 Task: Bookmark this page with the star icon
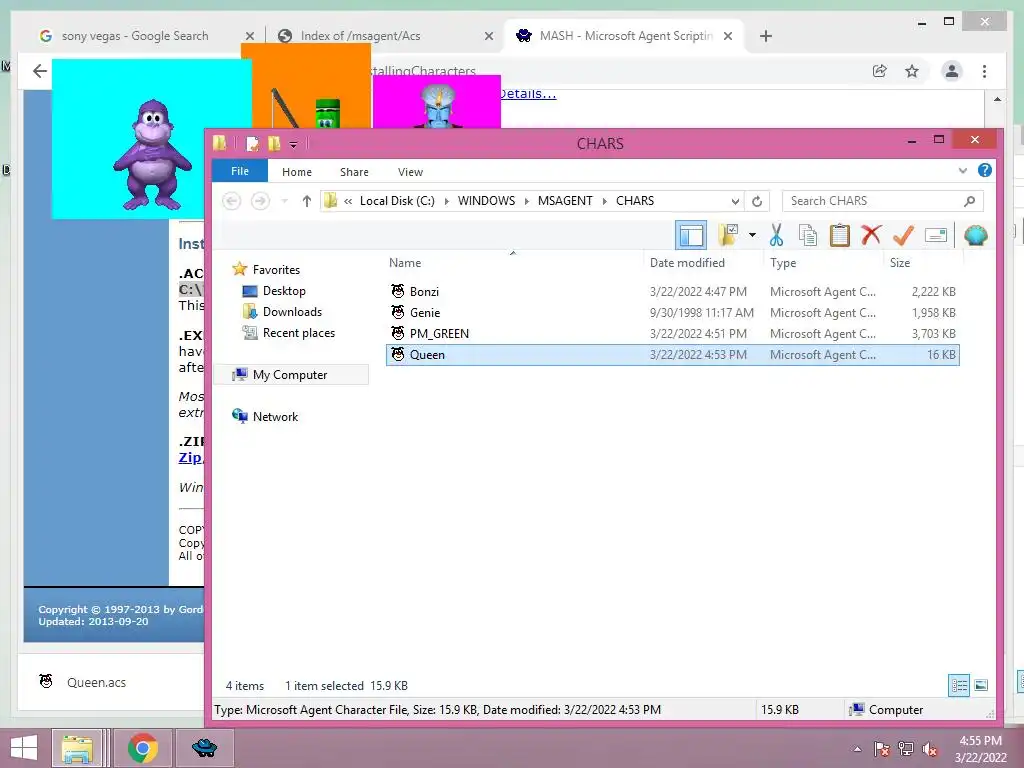[912, 71]
